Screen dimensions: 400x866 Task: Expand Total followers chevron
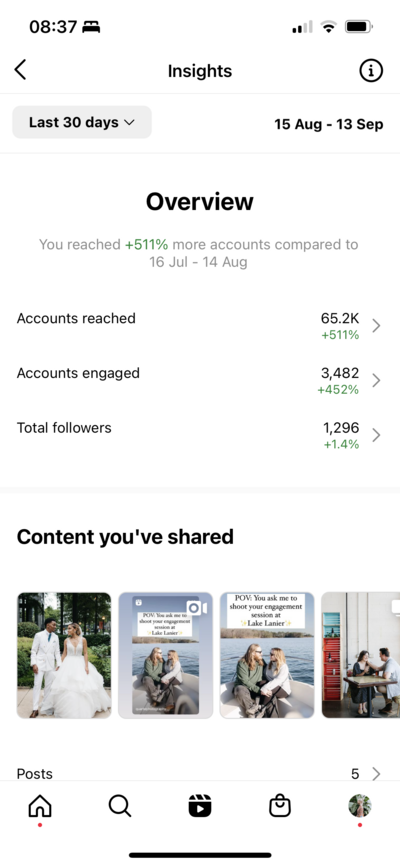(376, 435)
